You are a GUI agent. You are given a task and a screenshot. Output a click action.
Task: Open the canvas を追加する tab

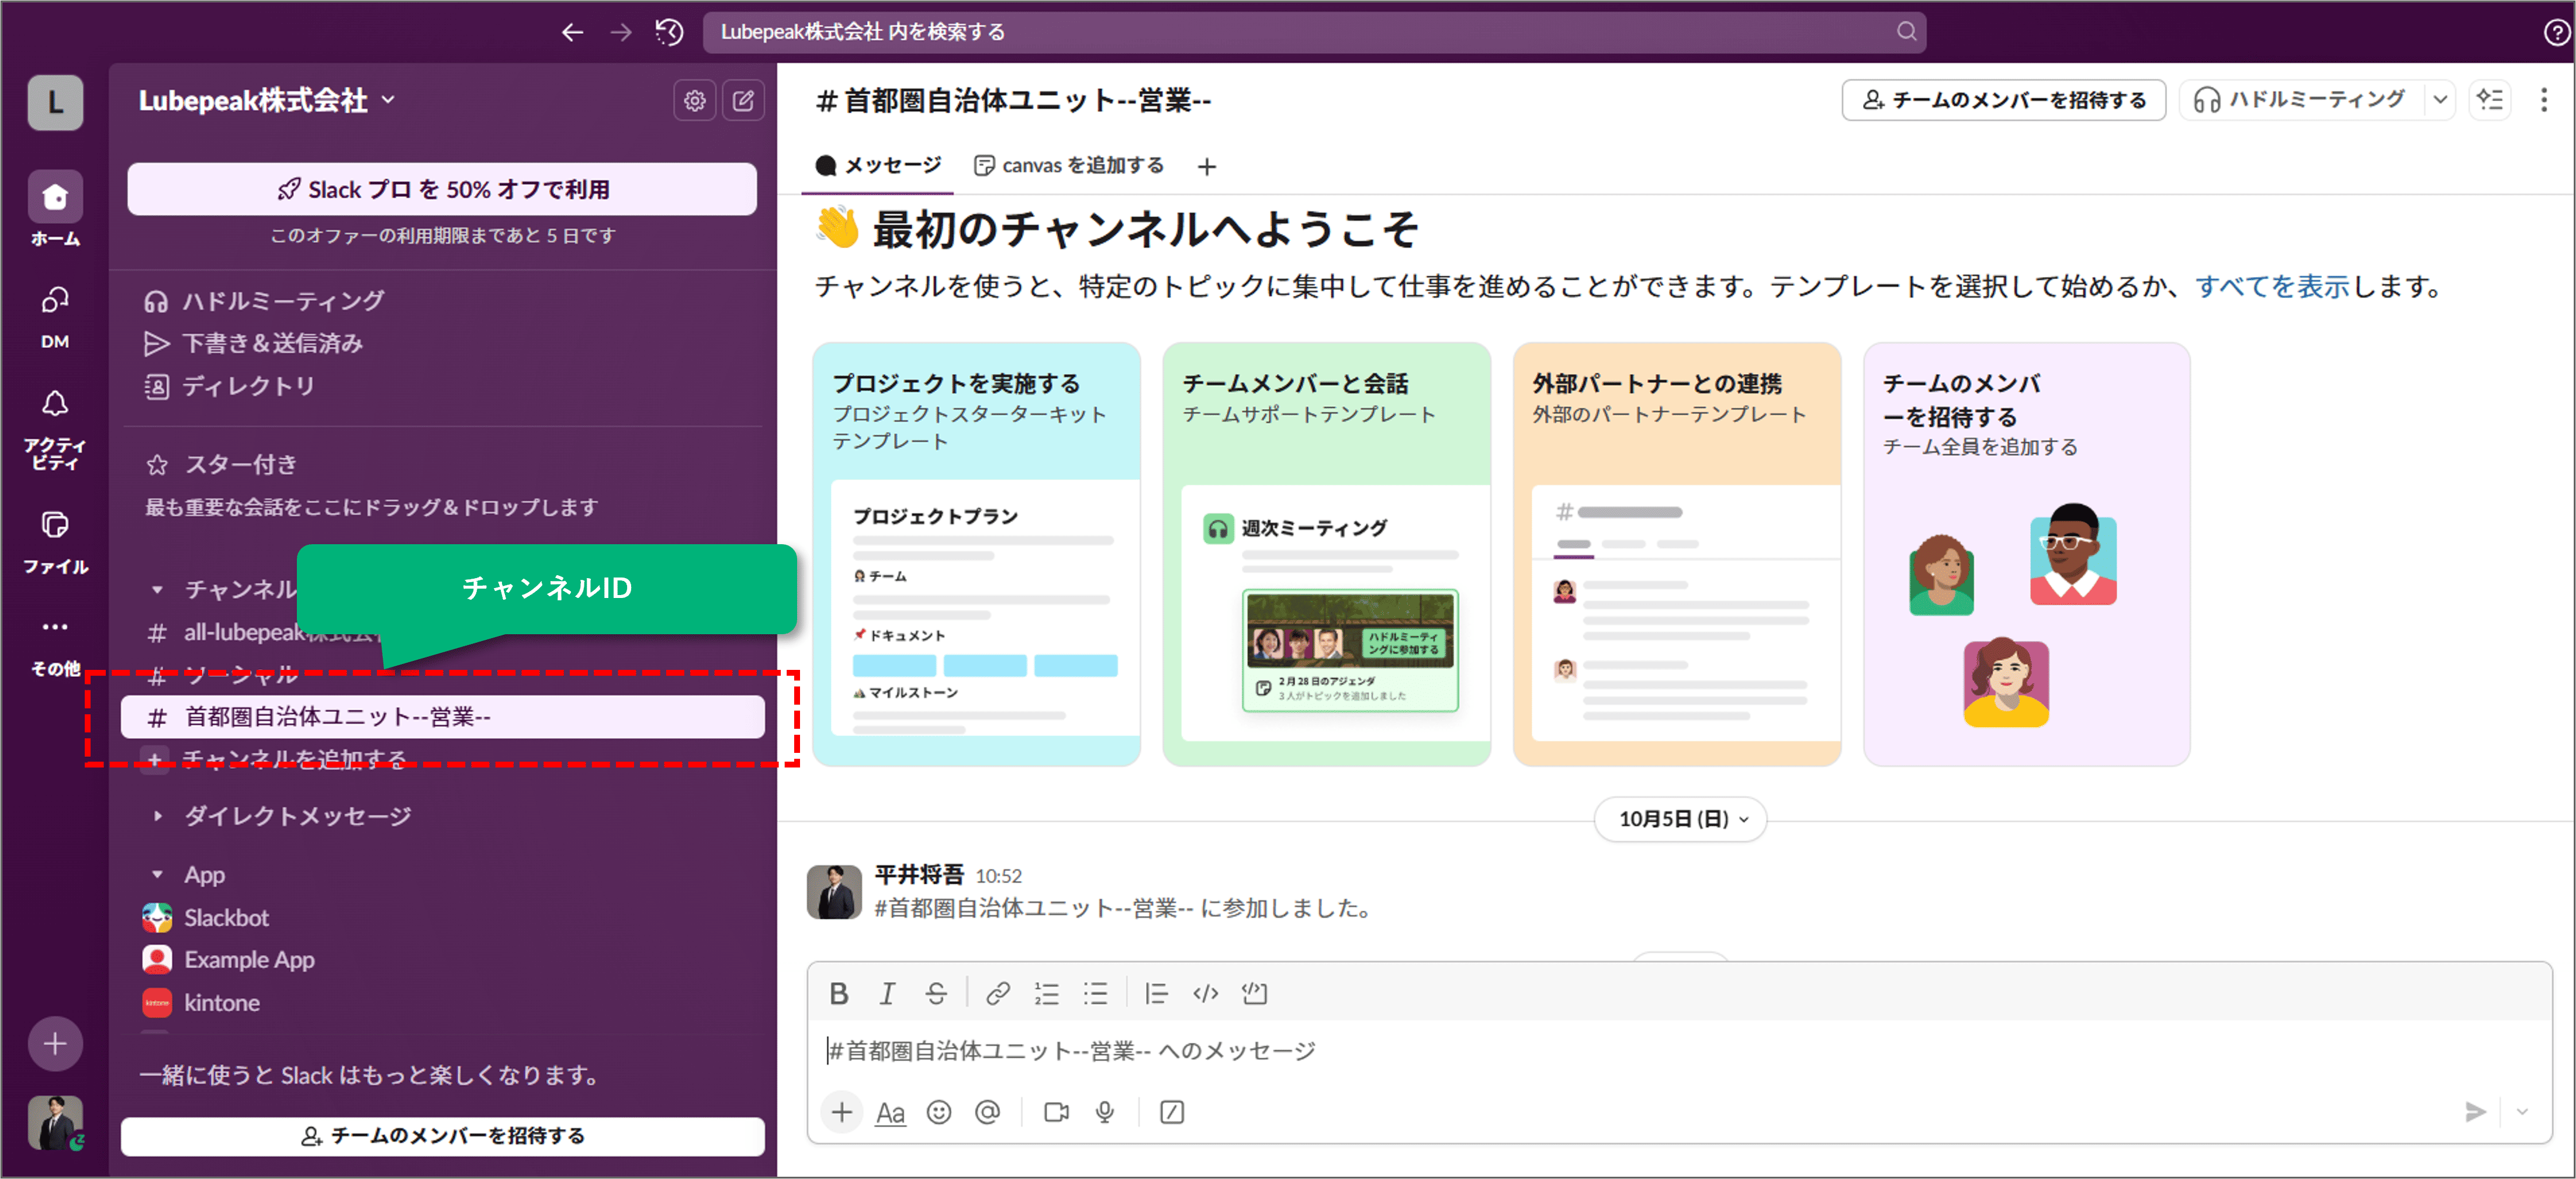1068,165
